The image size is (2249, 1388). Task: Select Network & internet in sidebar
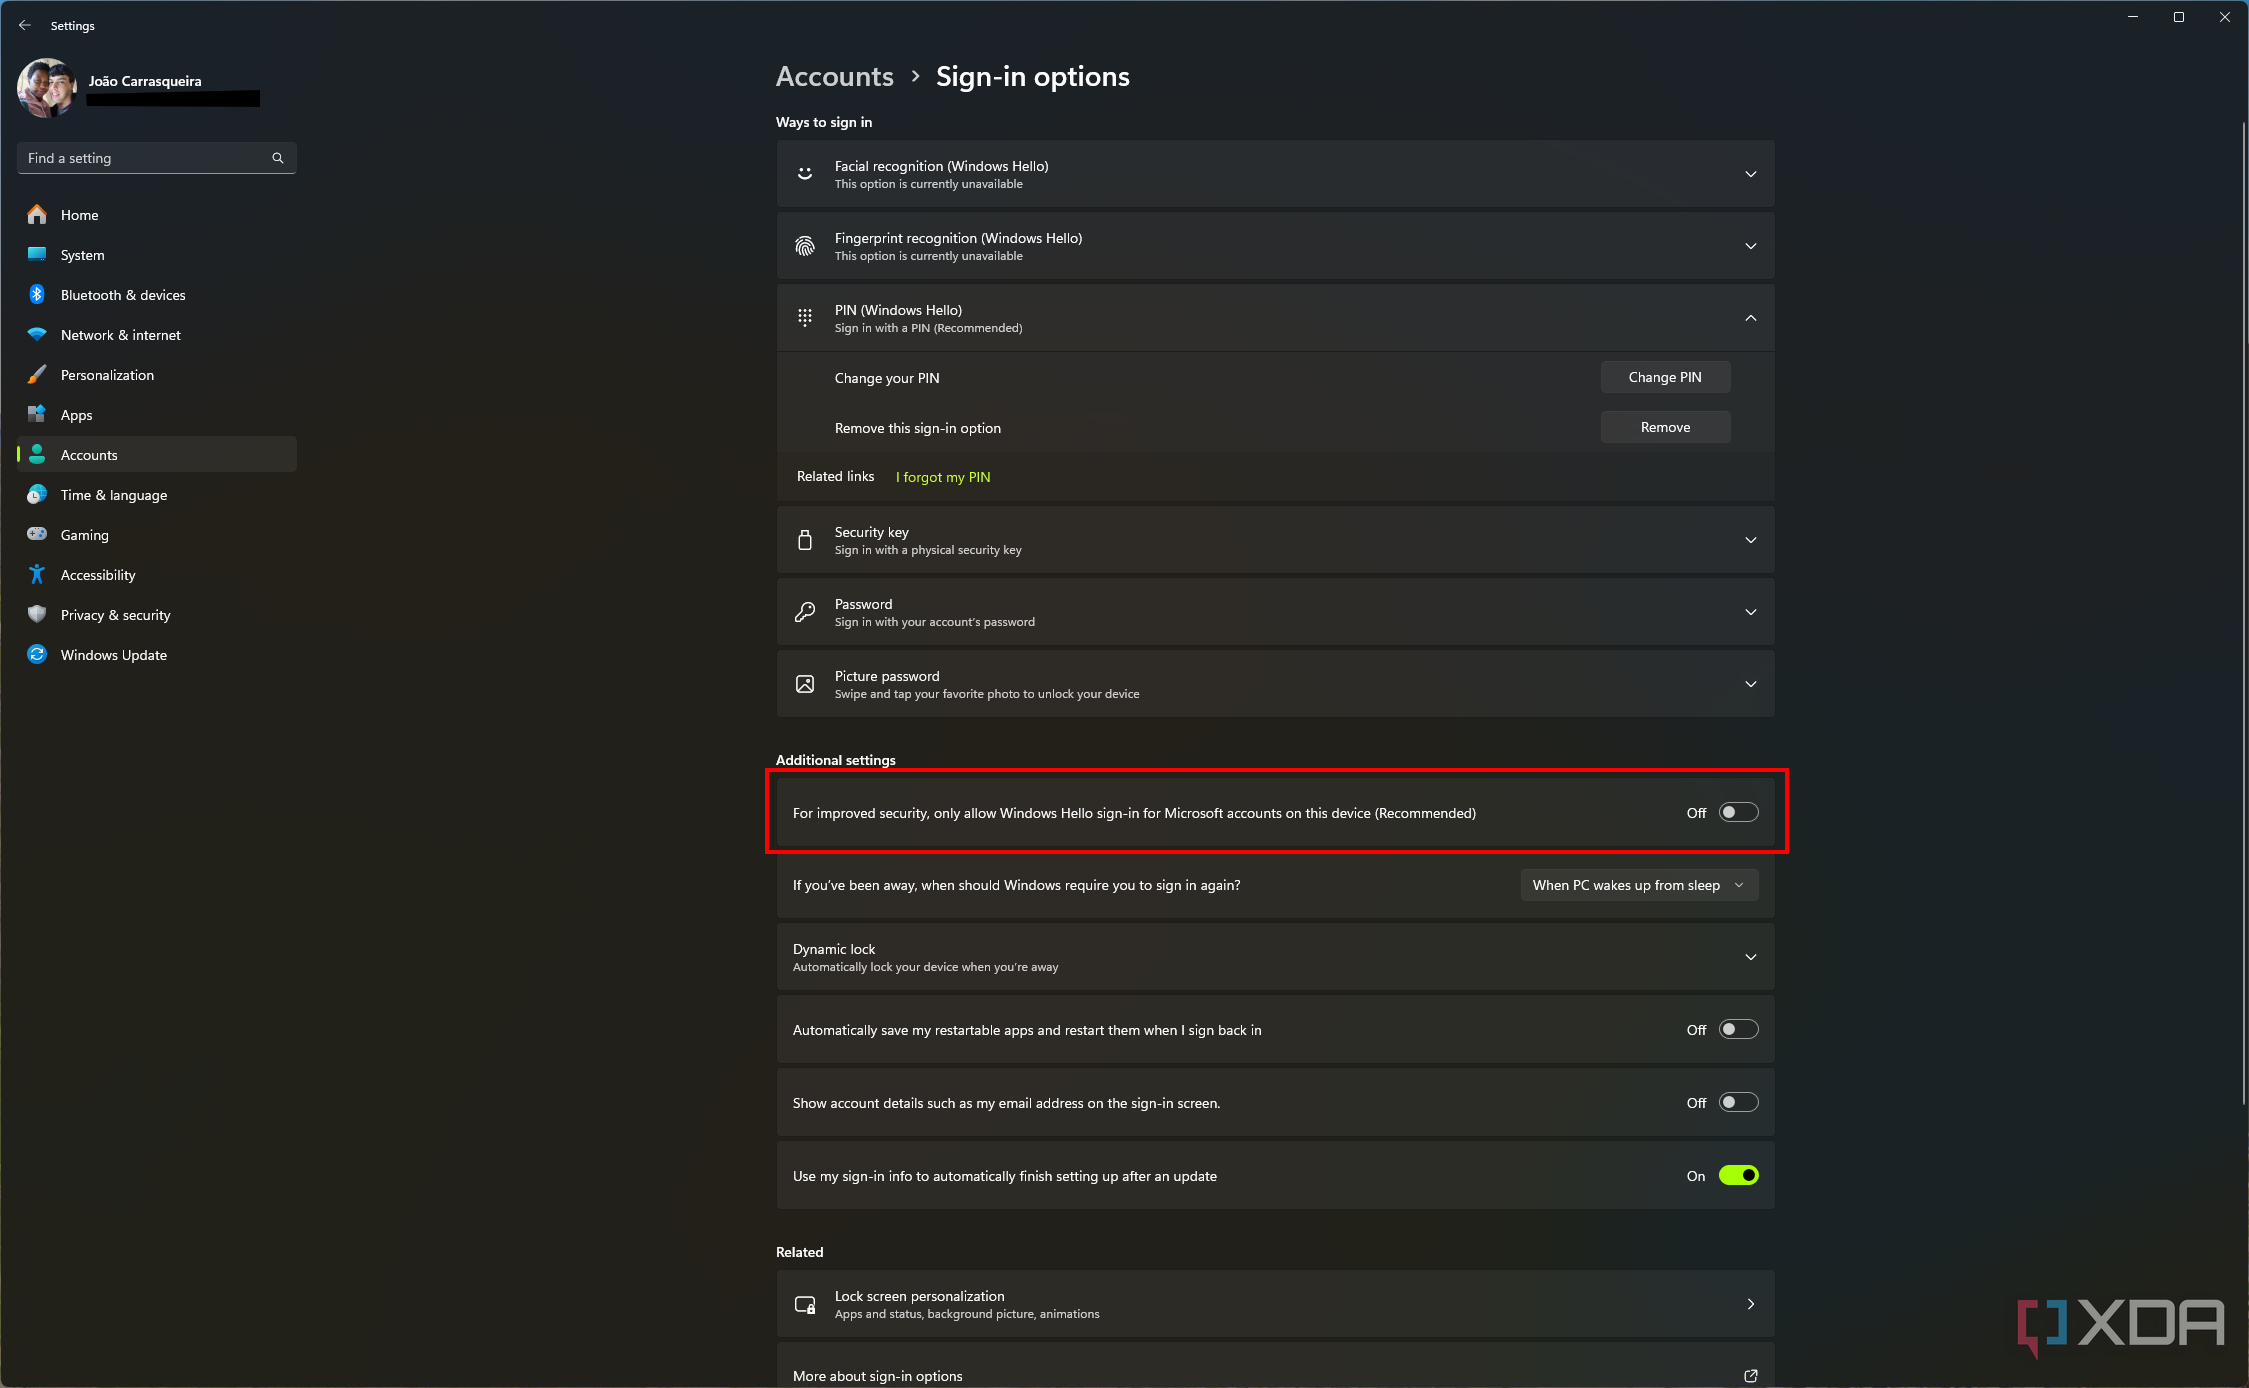[157, 334]
